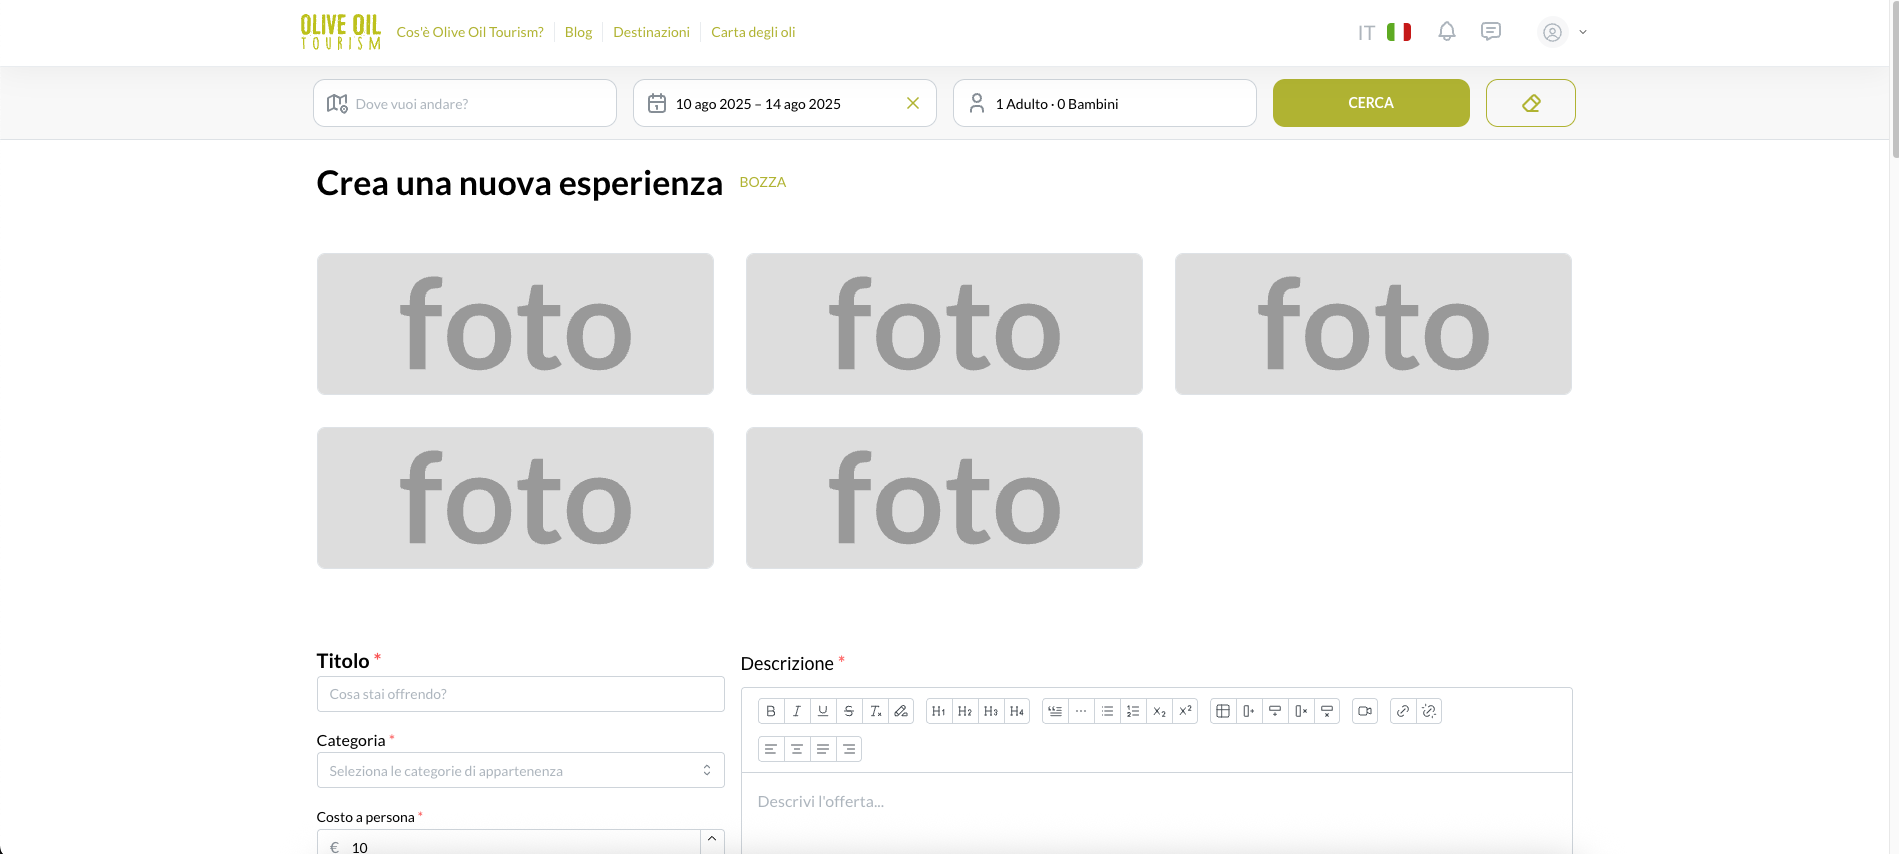Click the eraser reset filters button

(1530, 103)
